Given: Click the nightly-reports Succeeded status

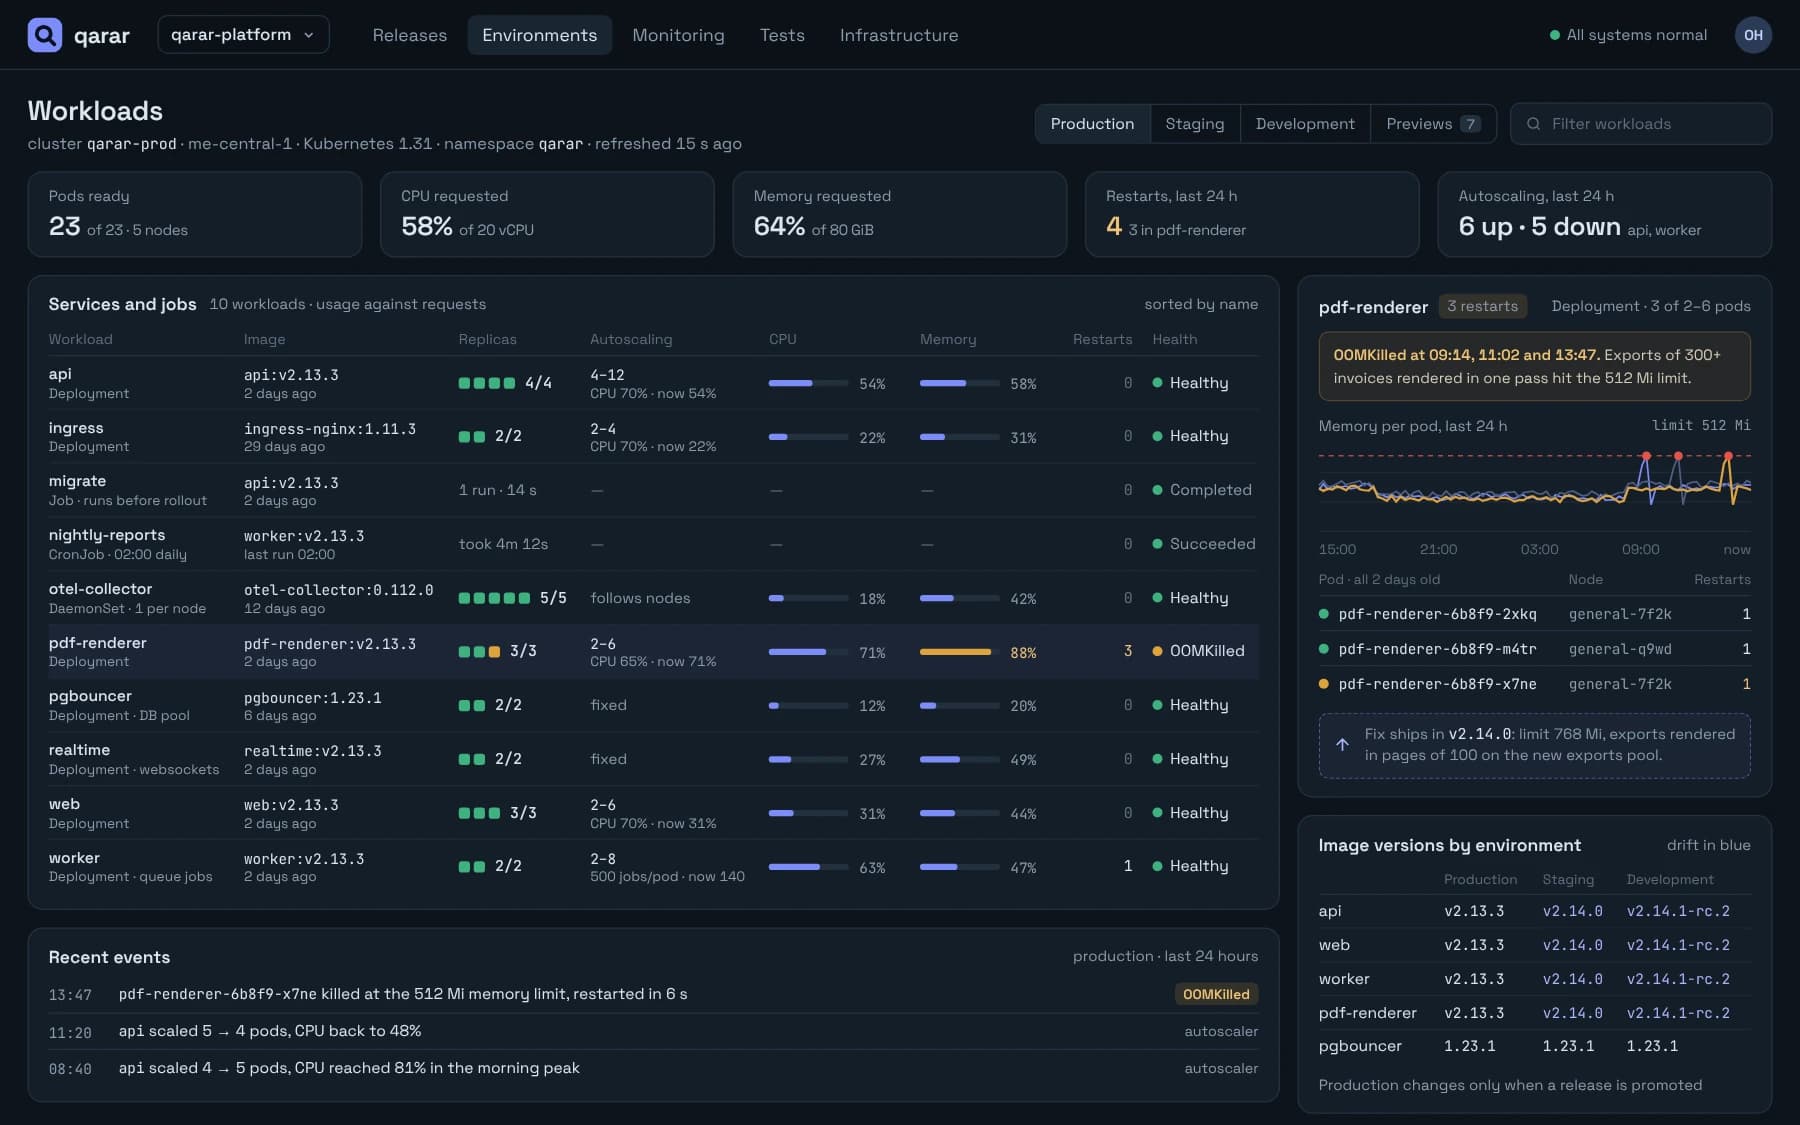Looking at the screenshot, I should click(x=1203, y=544).
